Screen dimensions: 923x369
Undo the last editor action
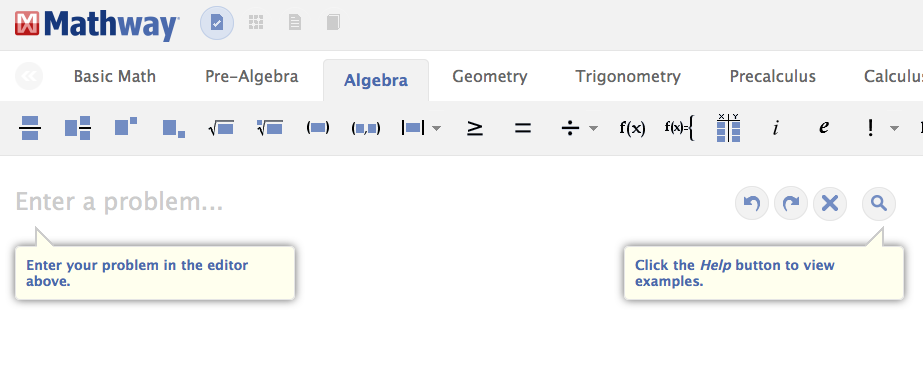click(752, 204)
